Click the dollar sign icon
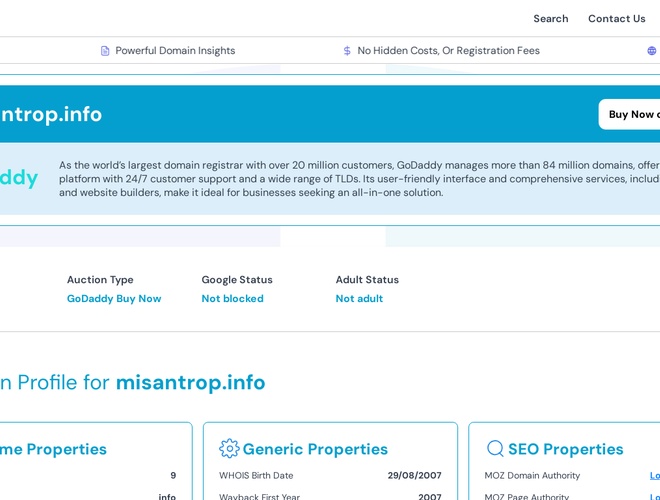660x500 pixels. click(x=347, y=51)
